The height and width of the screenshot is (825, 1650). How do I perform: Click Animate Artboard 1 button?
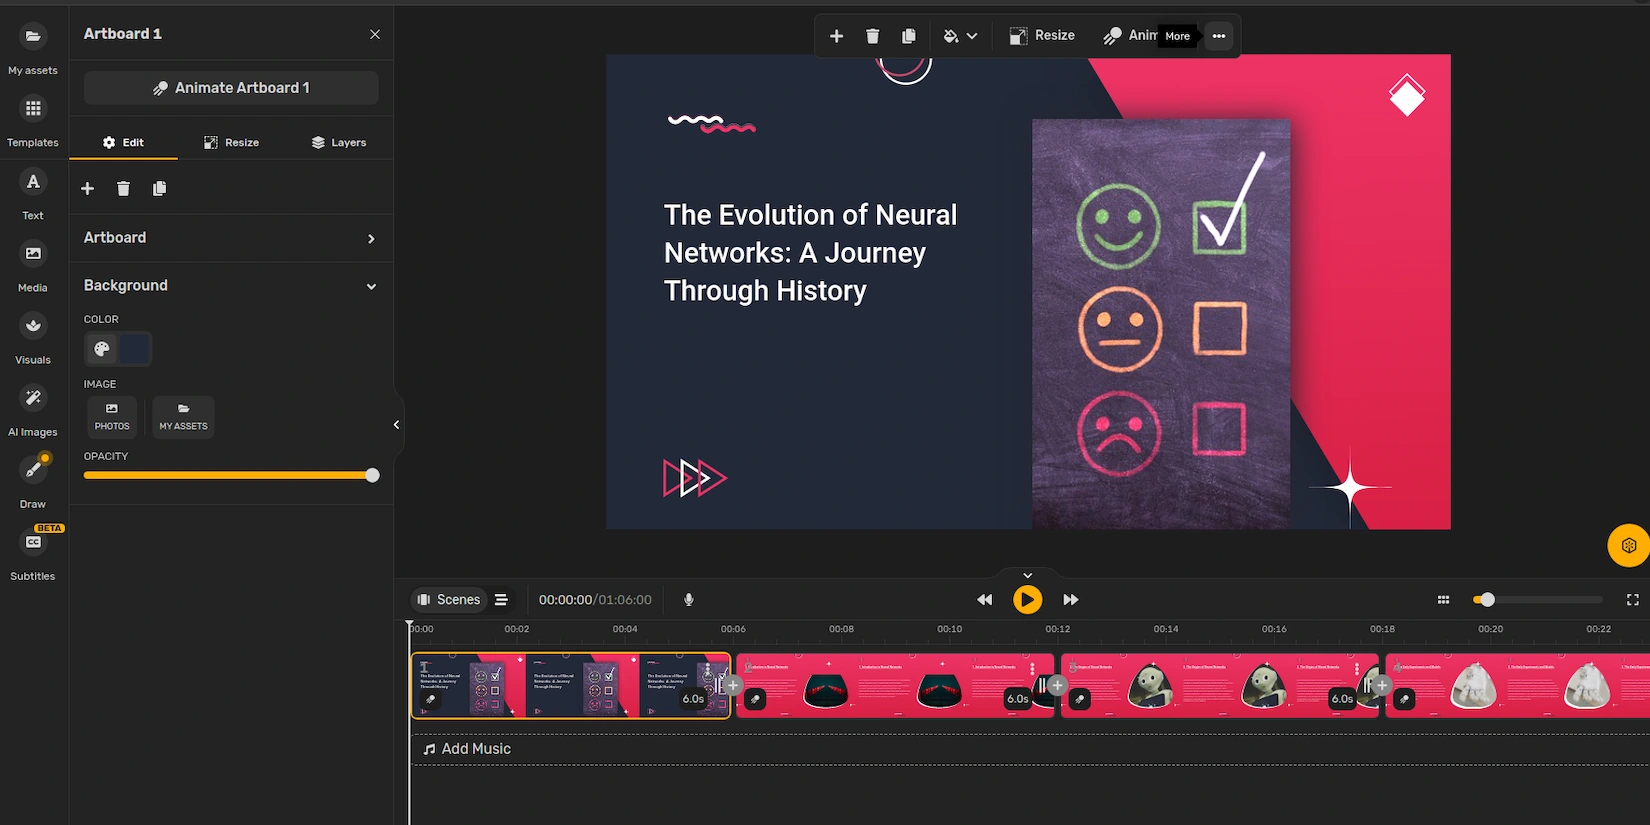[x=231, y=88]
